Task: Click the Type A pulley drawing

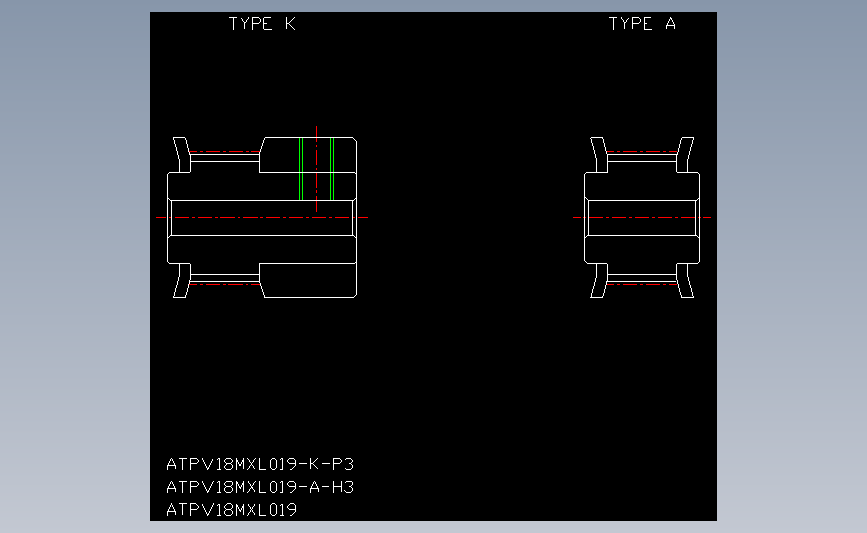Action: click(x=642, y=217)
